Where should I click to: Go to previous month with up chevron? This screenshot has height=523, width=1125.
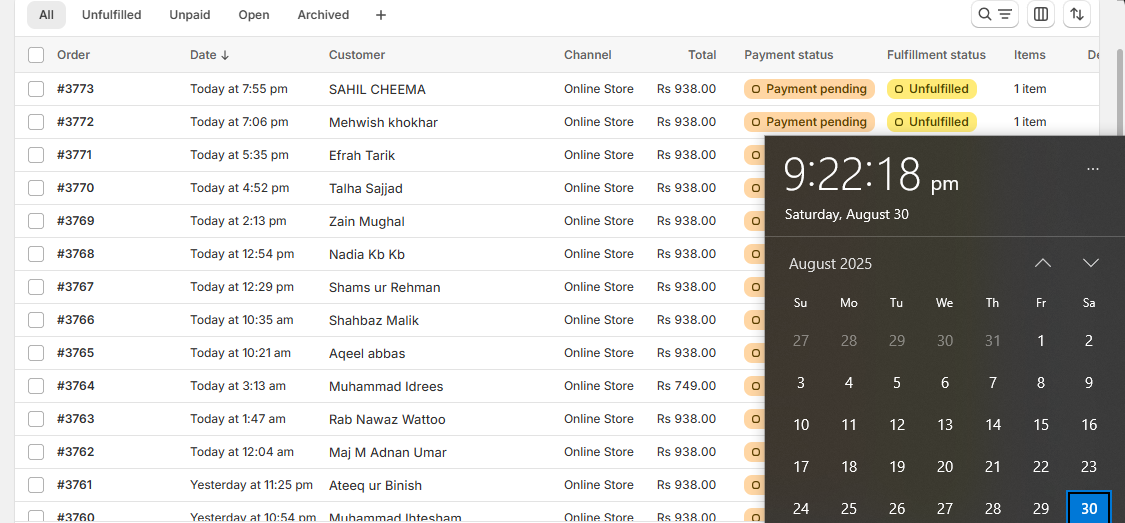[x=1043, y=263]
